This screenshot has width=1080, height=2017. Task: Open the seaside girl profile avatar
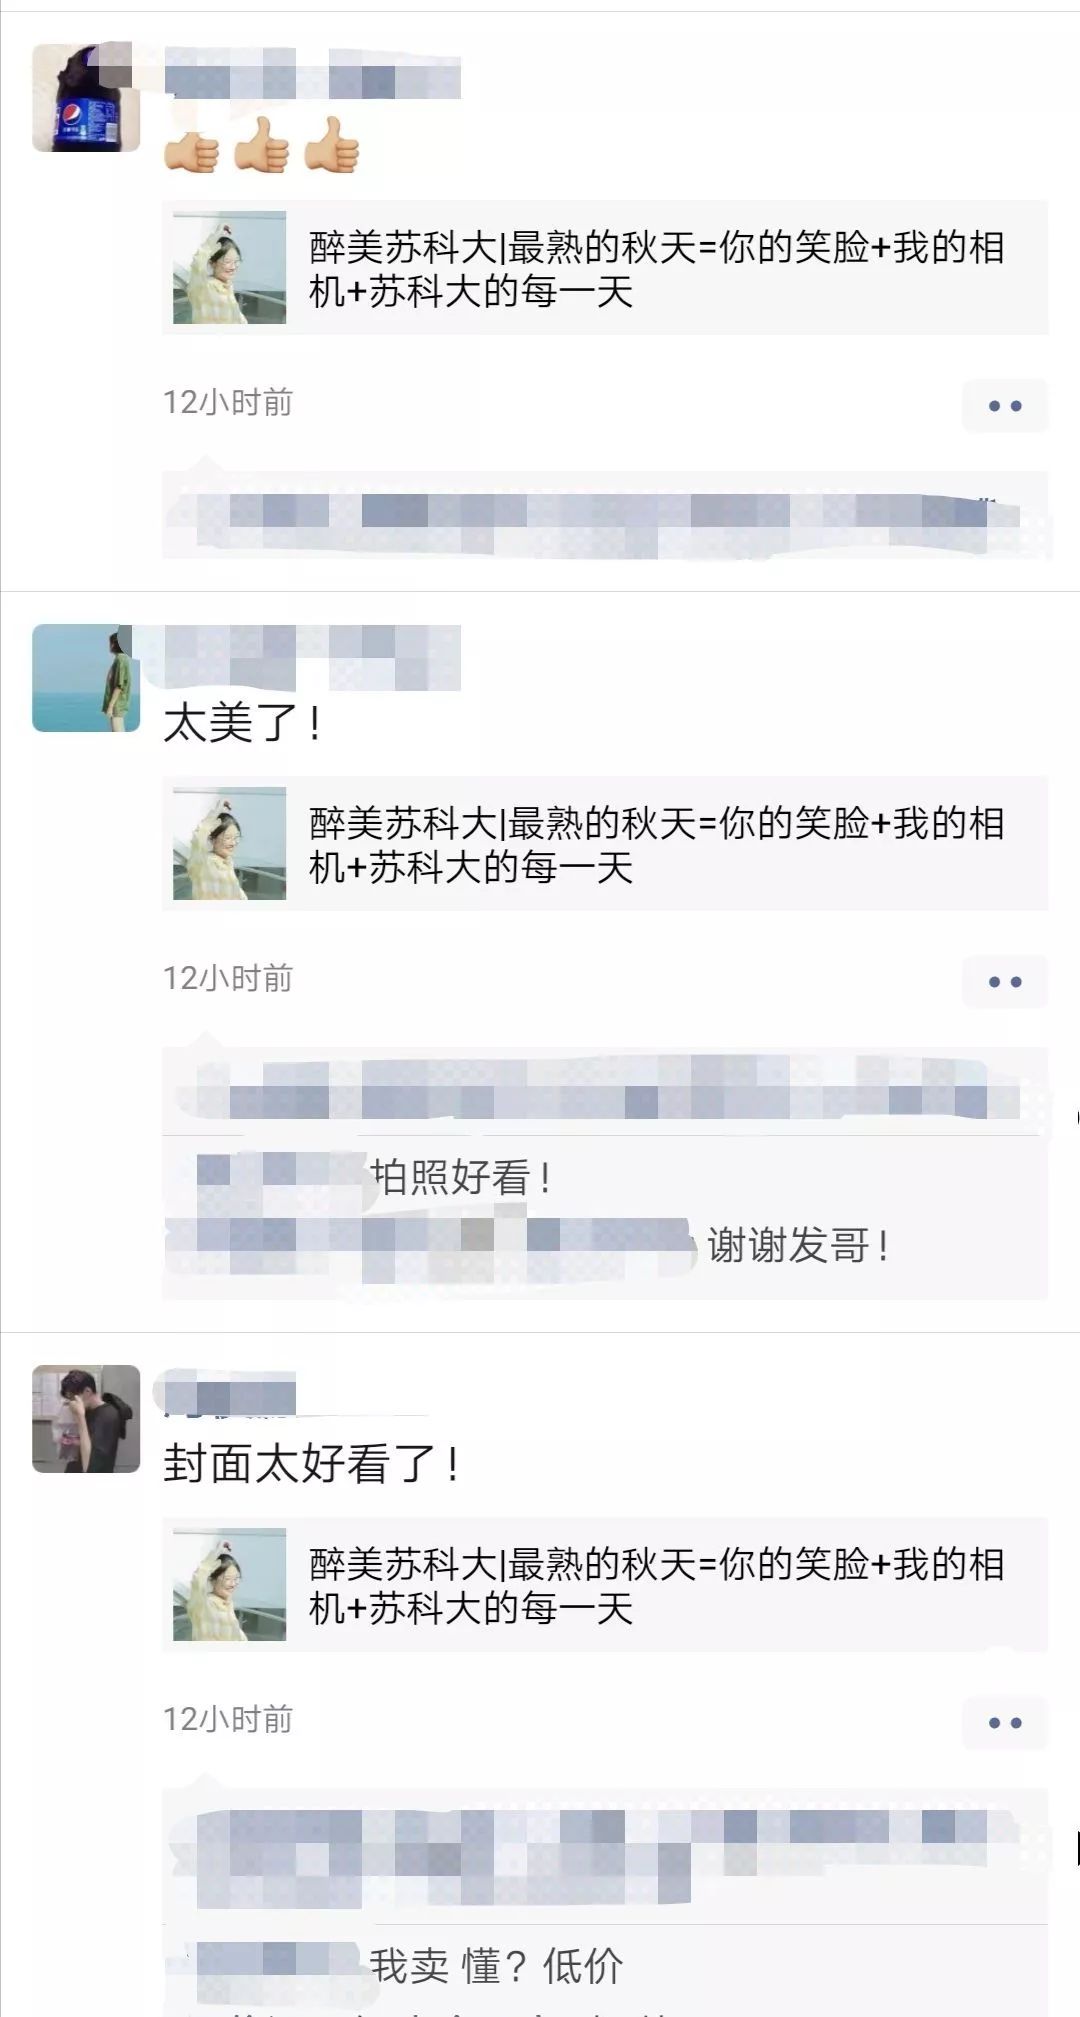pyautogui.click(x=86, y=678)
